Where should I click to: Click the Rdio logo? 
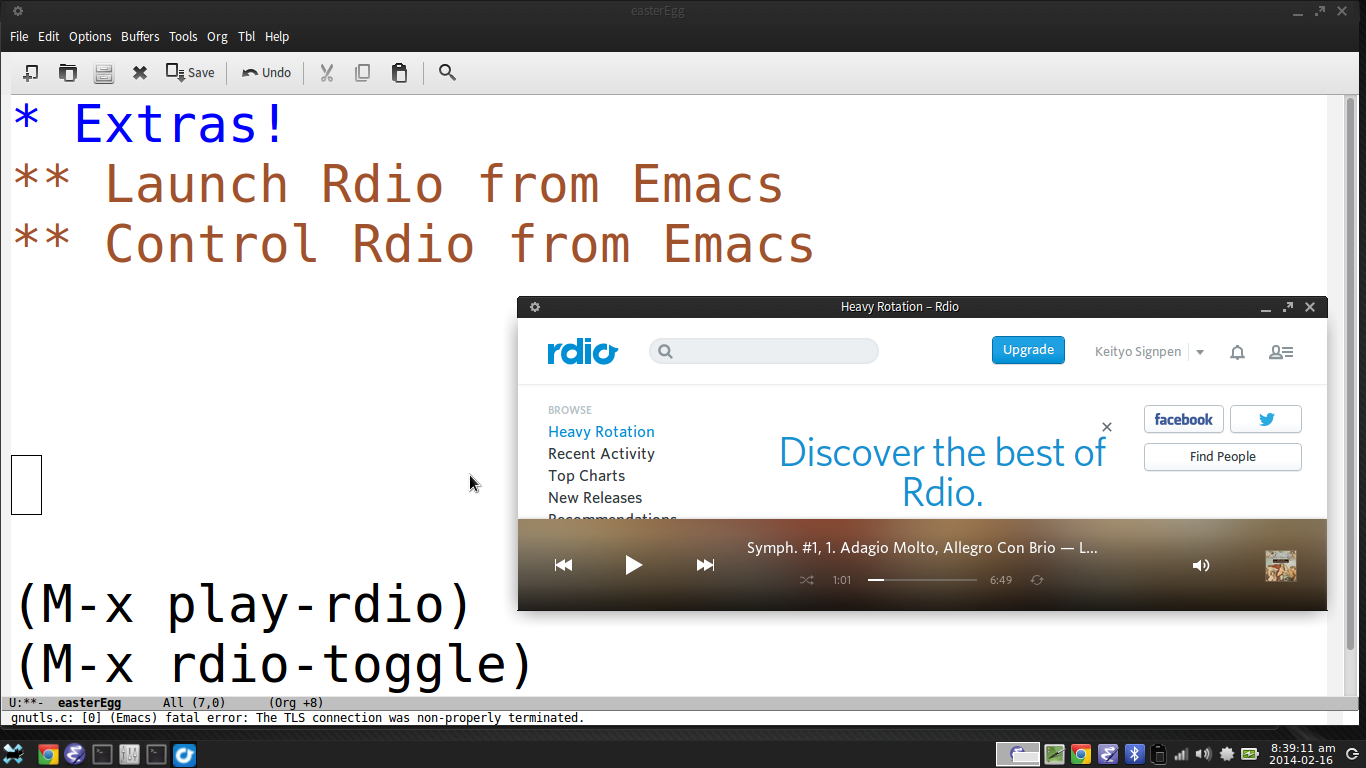pos(583,352)
